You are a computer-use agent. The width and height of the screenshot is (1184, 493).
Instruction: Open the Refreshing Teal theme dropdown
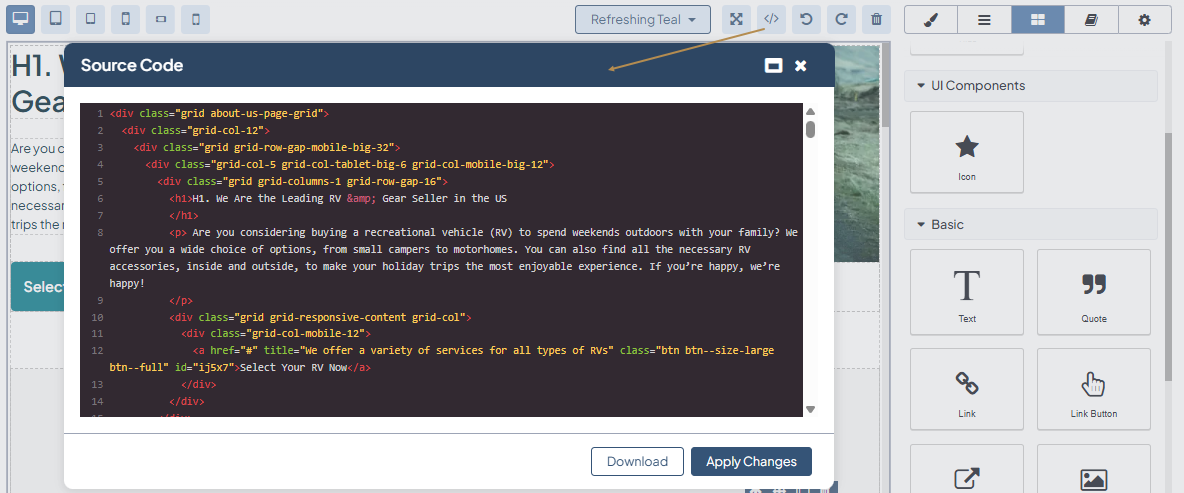coord(642,19)
